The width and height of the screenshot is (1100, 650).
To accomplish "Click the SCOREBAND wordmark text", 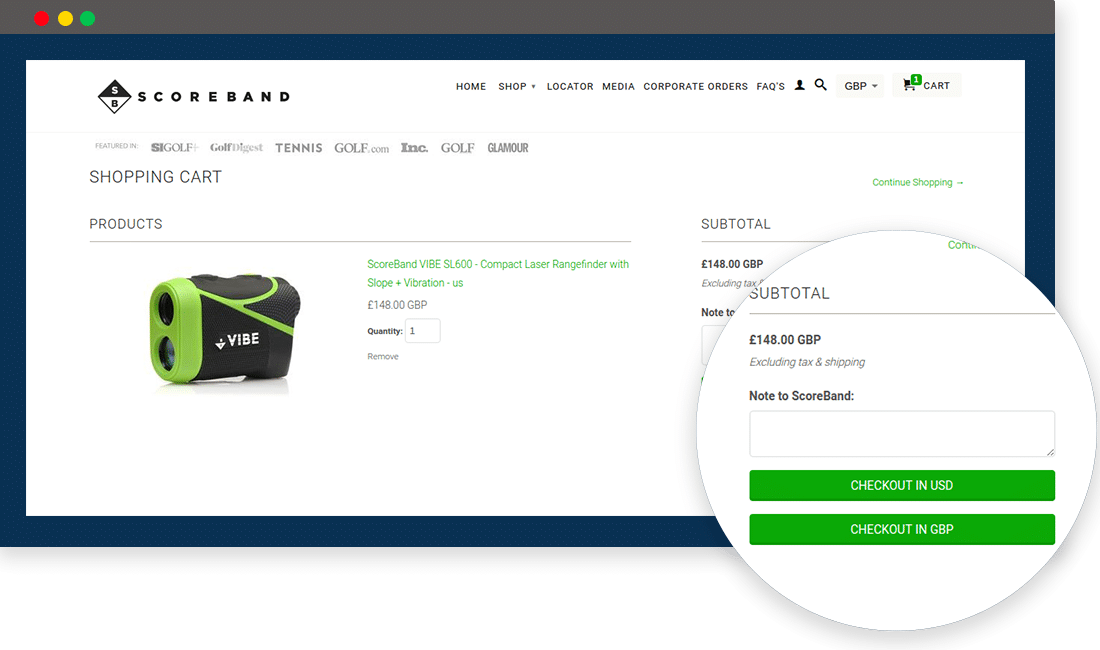I will pyautogui.click(x=213, y=97).
